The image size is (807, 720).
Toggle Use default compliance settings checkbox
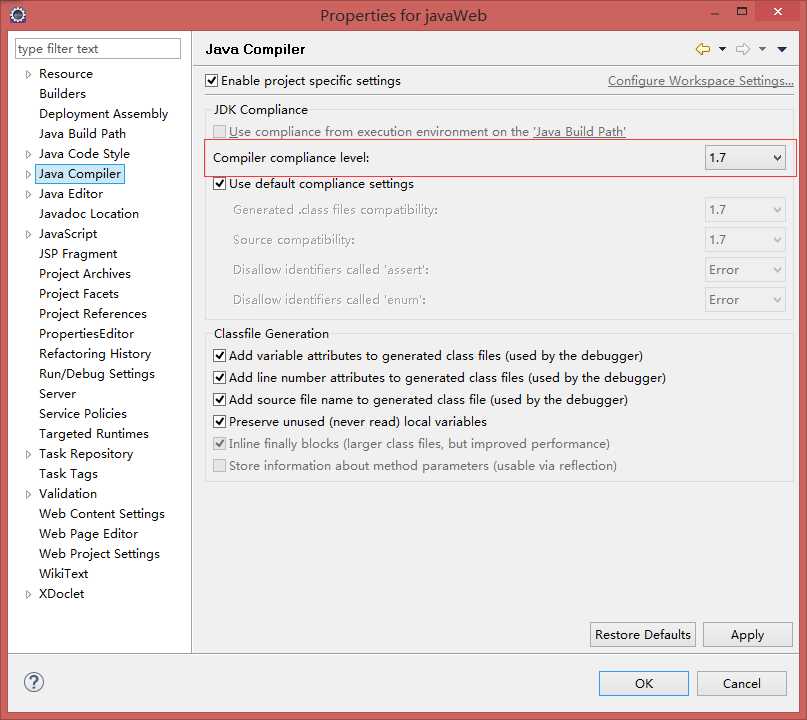[x=219, y=184]
